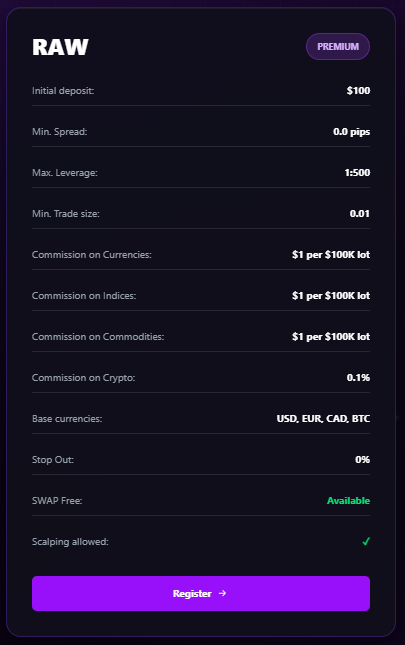Click the USD, EUR, CAD, BTC currencies
Screen dimensions: 405x645
coord(323,418)
